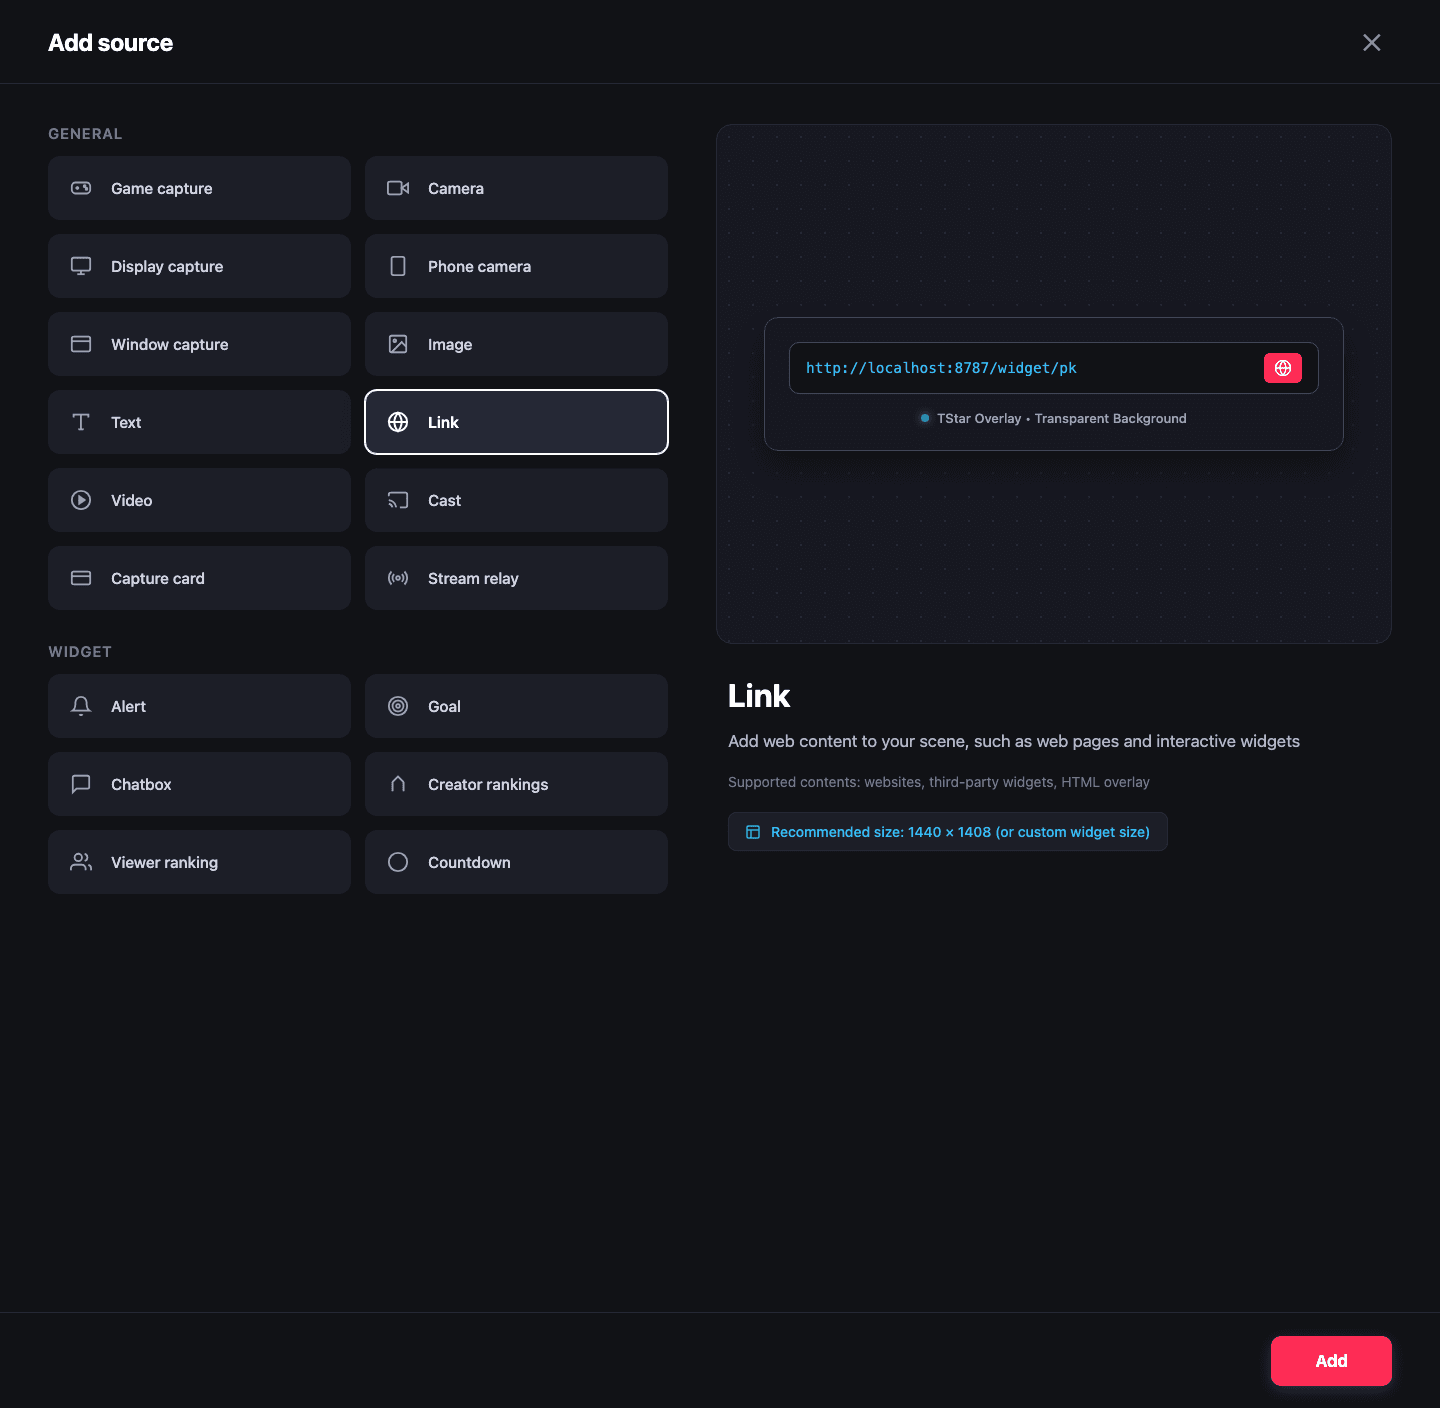Click the red Add button
1440x1408 pixels.
1331,1361
